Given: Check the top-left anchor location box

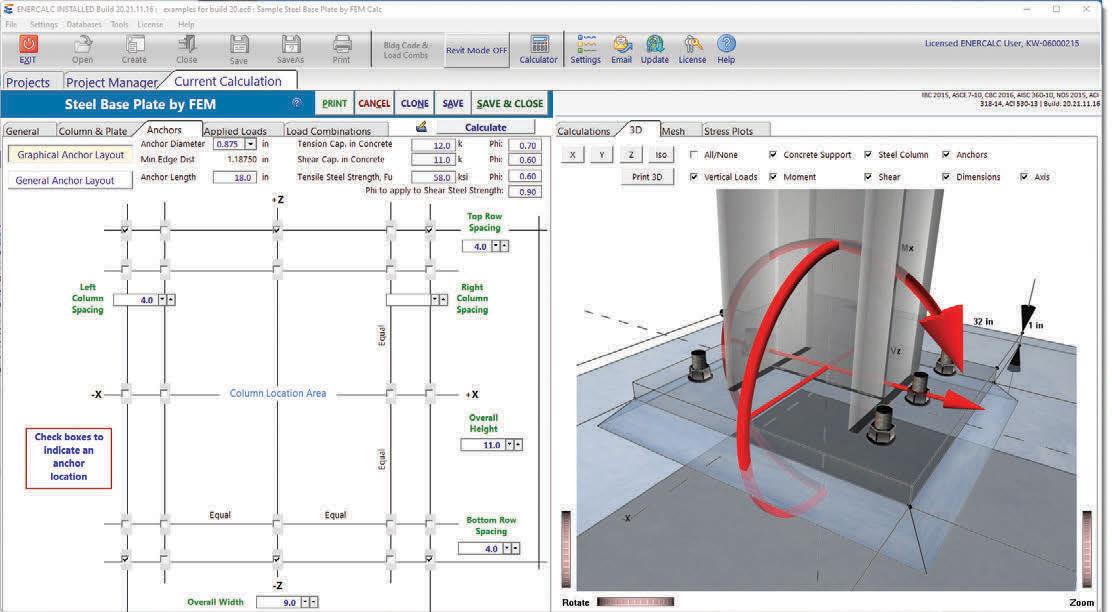Looking at the screenshot, I should tap(126, 230).
